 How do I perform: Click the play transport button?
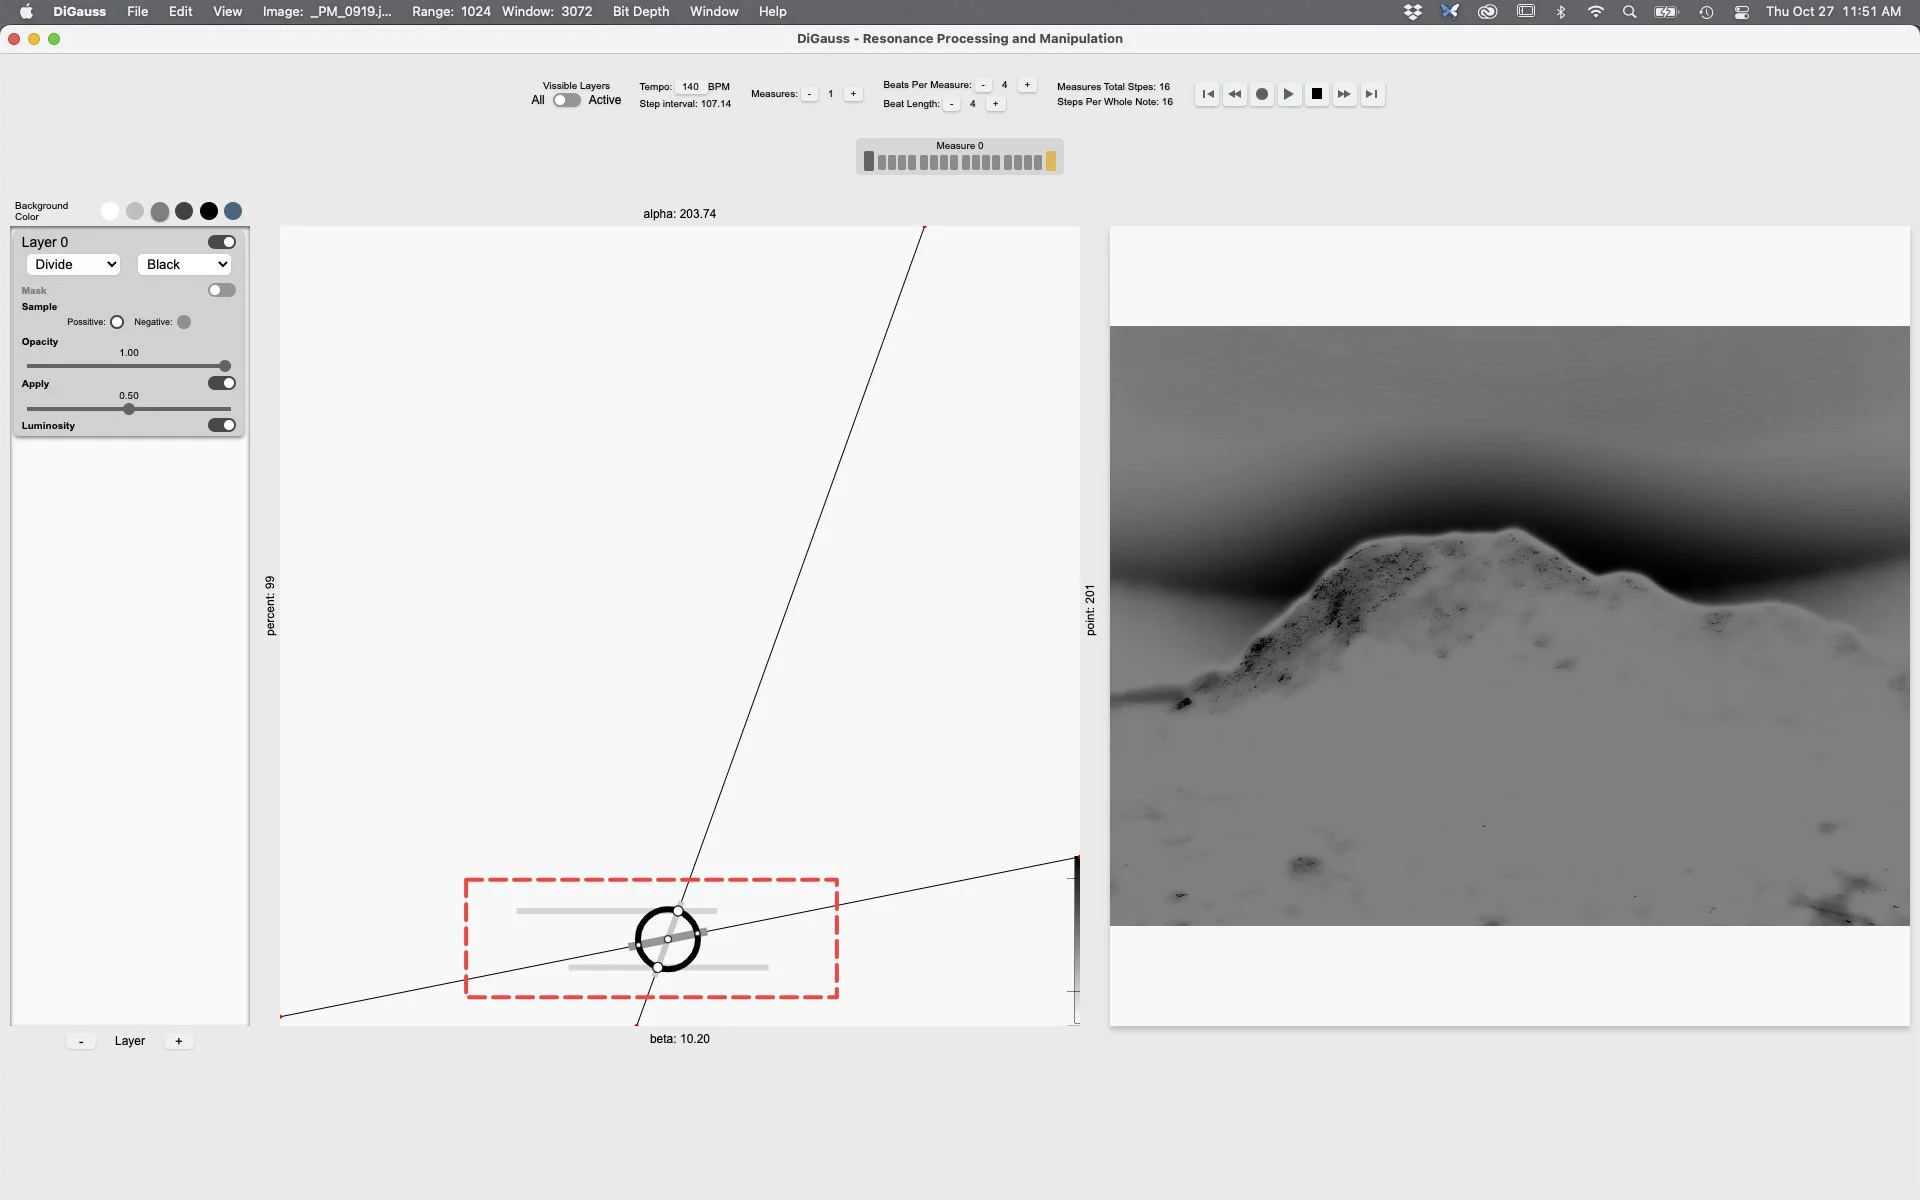click(1289, 94)
